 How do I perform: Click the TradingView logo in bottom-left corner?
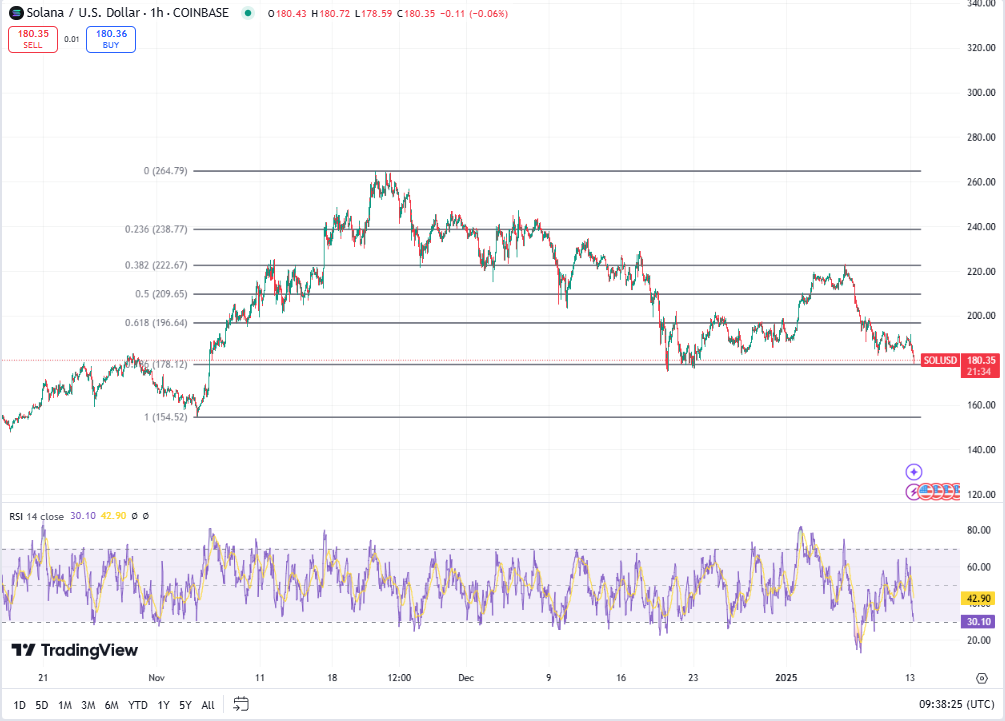[x=75, y=651]
